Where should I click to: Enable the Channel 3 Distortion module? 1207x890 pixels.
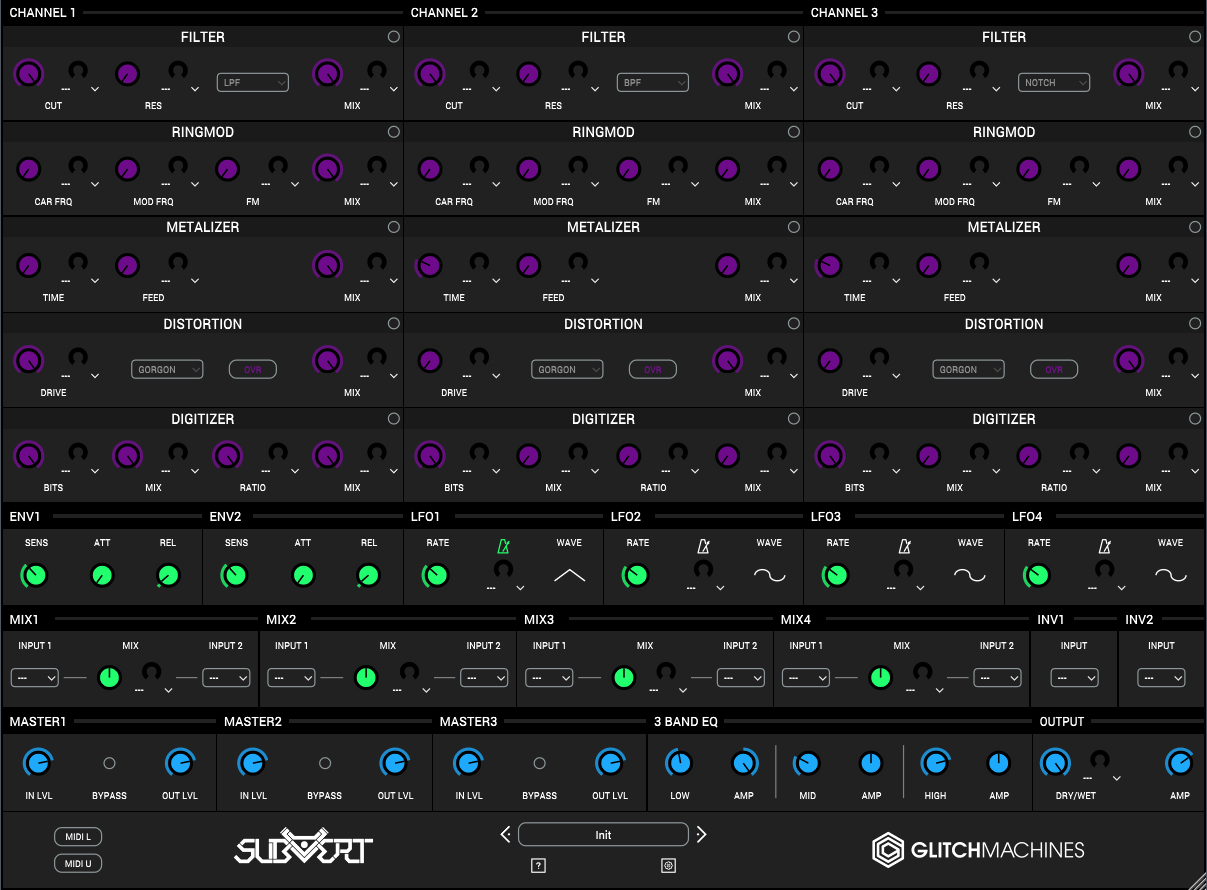pos(1195,324)
